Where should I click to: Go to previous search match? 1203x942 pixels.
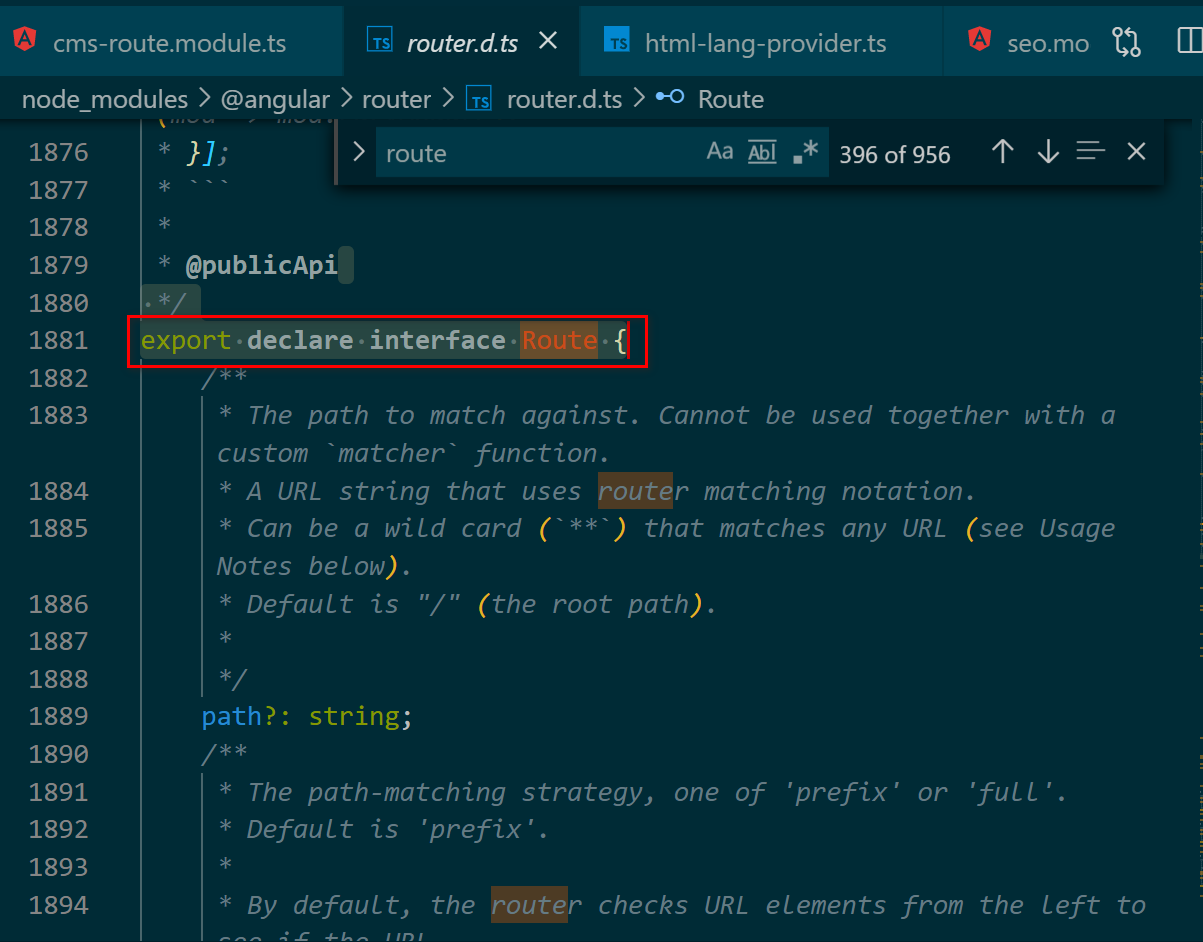[x=1002, y=152]
